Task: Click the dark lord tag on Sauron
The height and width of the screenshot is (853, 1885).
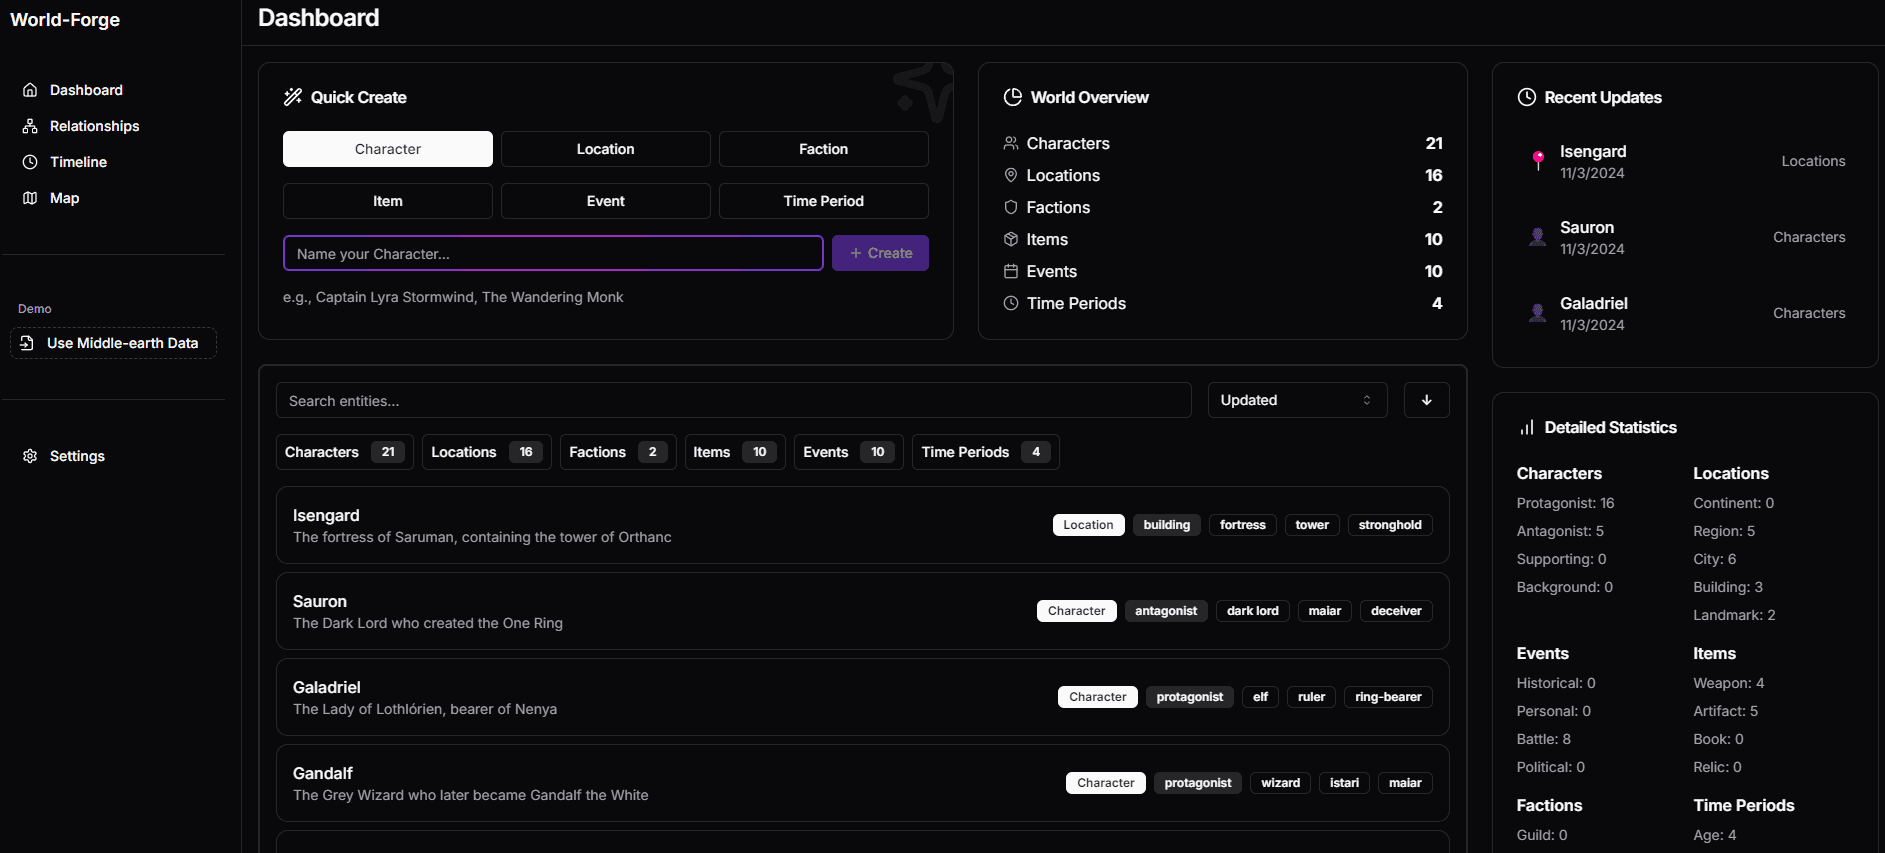Action: coord(1253,611)
